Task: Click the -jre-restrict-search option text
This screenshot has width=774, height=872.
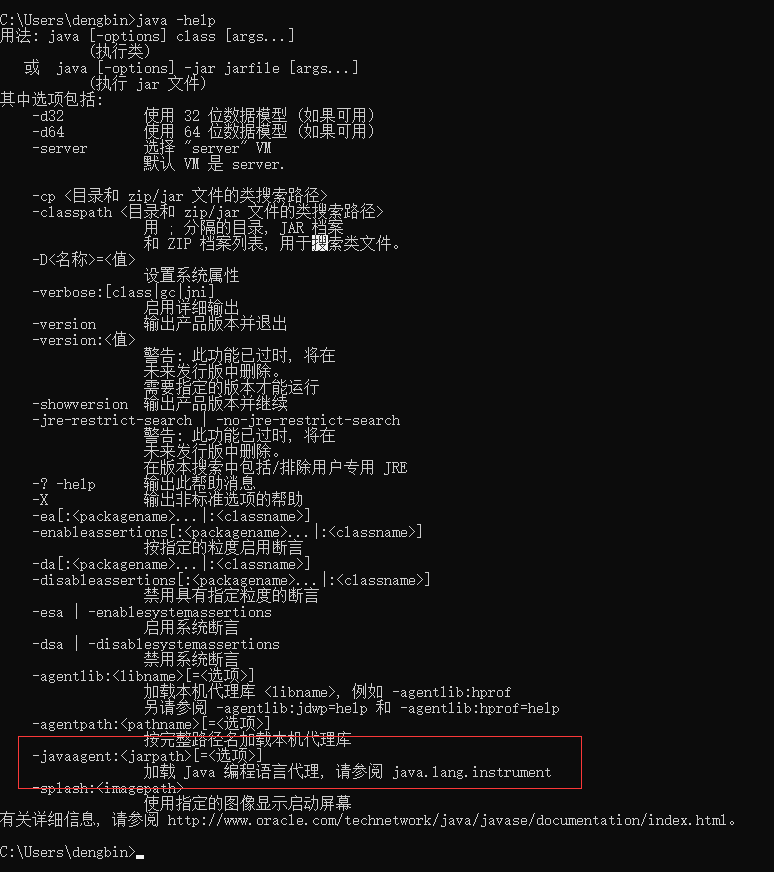Action: pos(112,420)
